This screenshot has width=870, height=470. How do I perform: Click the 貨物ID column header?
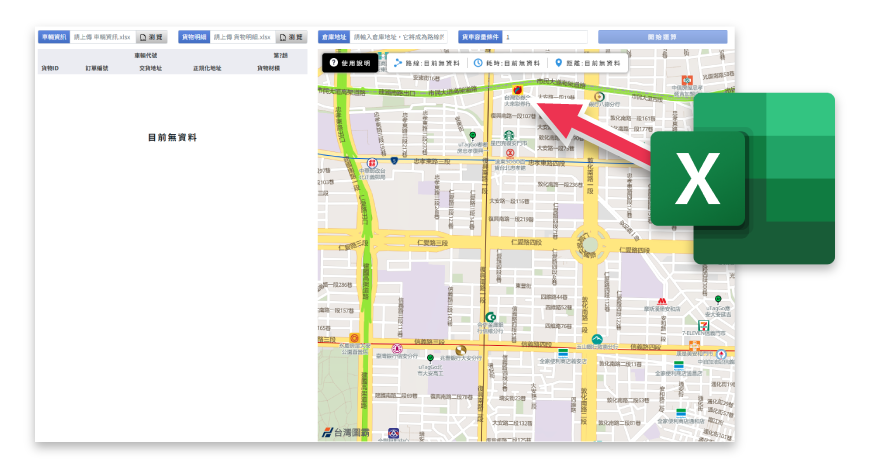pyautogui.click(x=50, y=68)
